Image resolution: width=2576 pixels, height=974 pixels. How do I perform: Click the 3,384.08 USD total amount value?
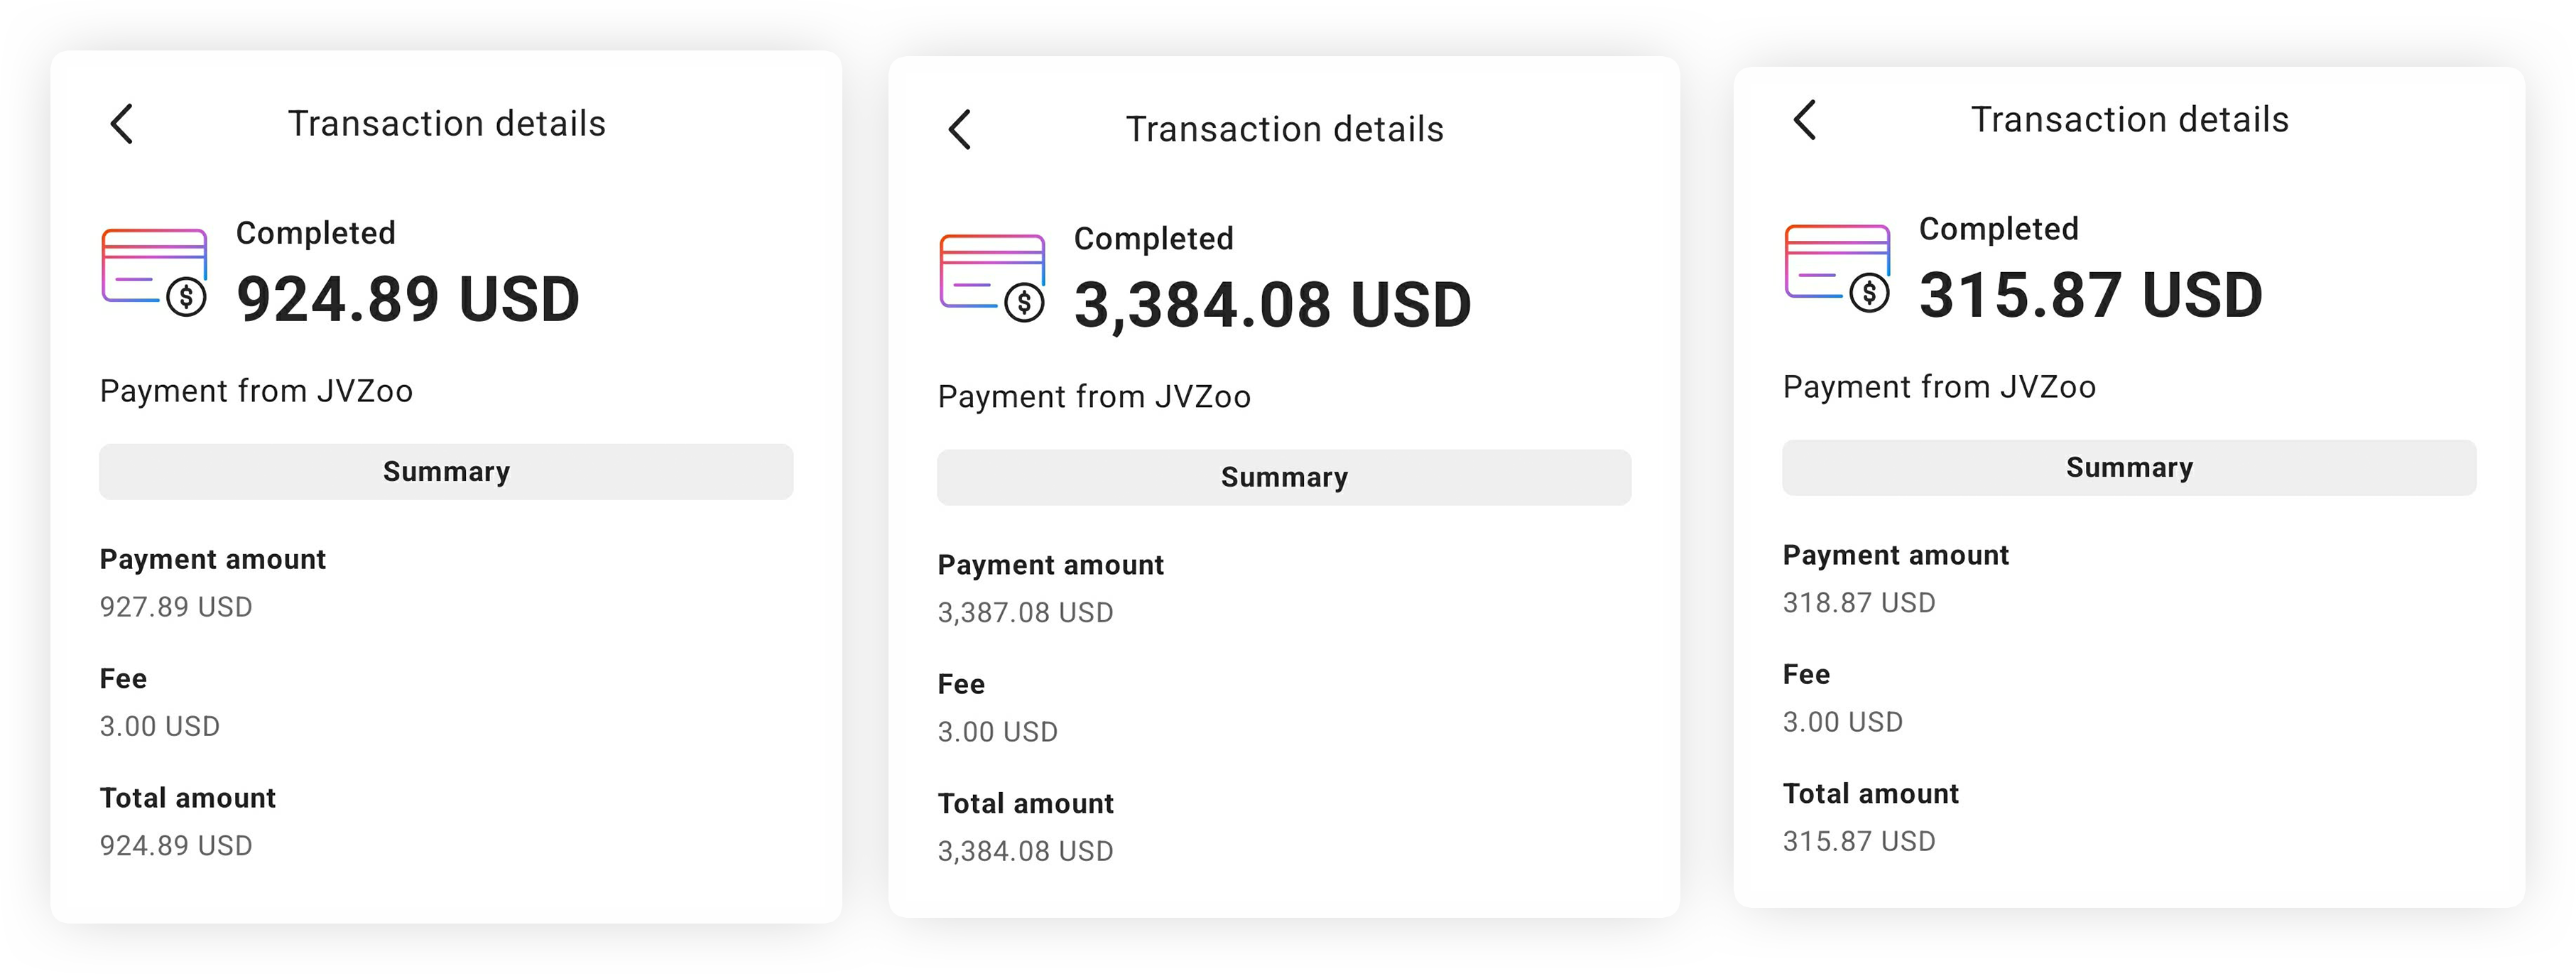click(x=1025, y=851)
